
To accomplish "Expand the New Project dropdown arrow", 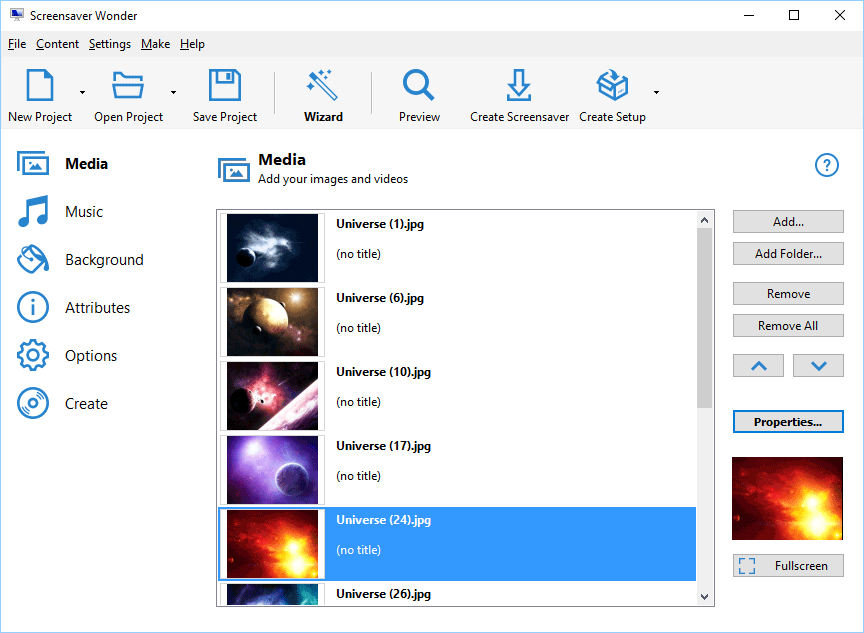I will tap(82, 93).
